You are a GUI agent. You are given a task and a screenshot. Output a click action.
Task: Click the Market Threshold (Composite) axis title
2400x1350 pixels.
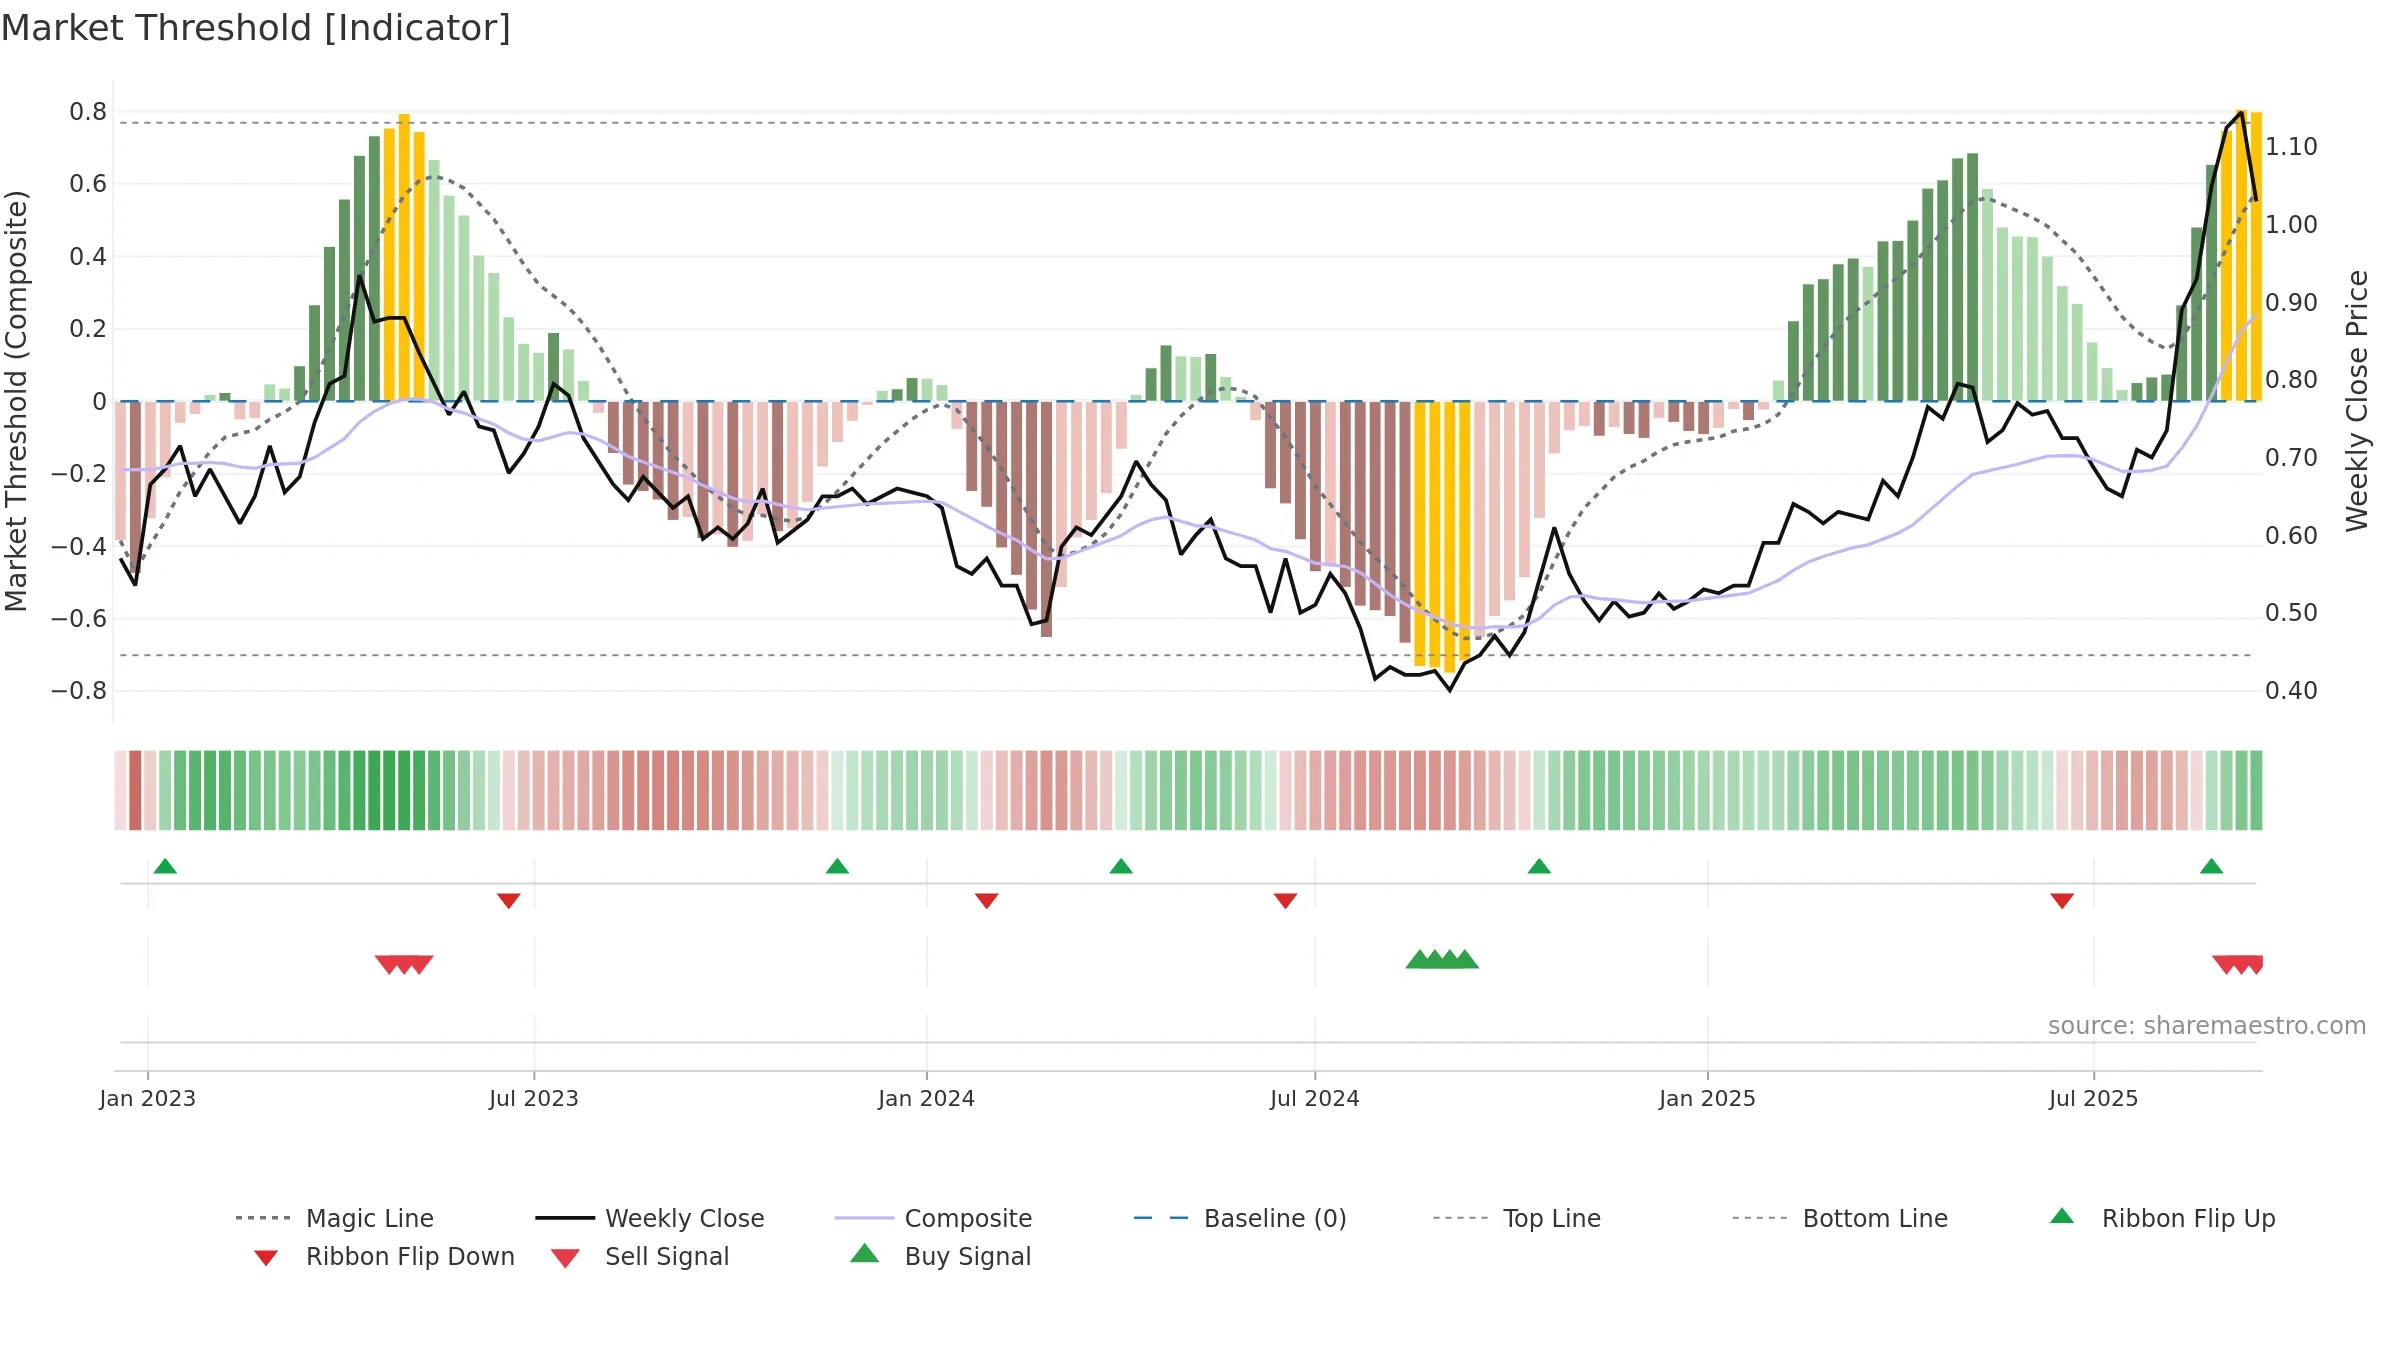[16, 401]
